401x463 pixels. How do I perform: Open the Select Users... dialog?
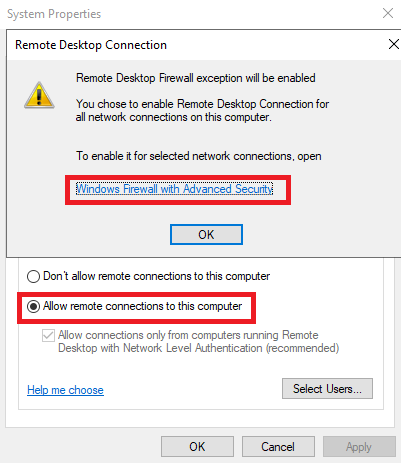pos(327,389)
